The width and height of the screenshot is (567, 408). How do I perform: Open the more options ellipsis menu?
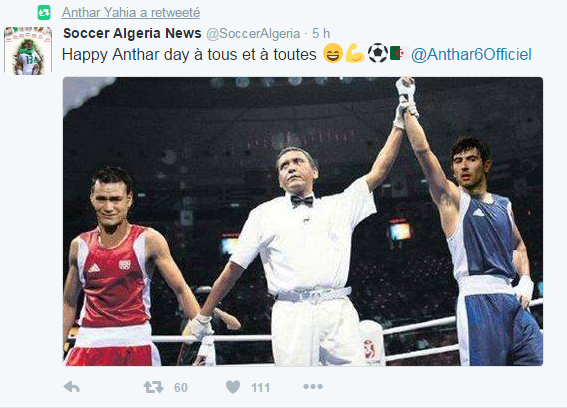click(313, 387)
